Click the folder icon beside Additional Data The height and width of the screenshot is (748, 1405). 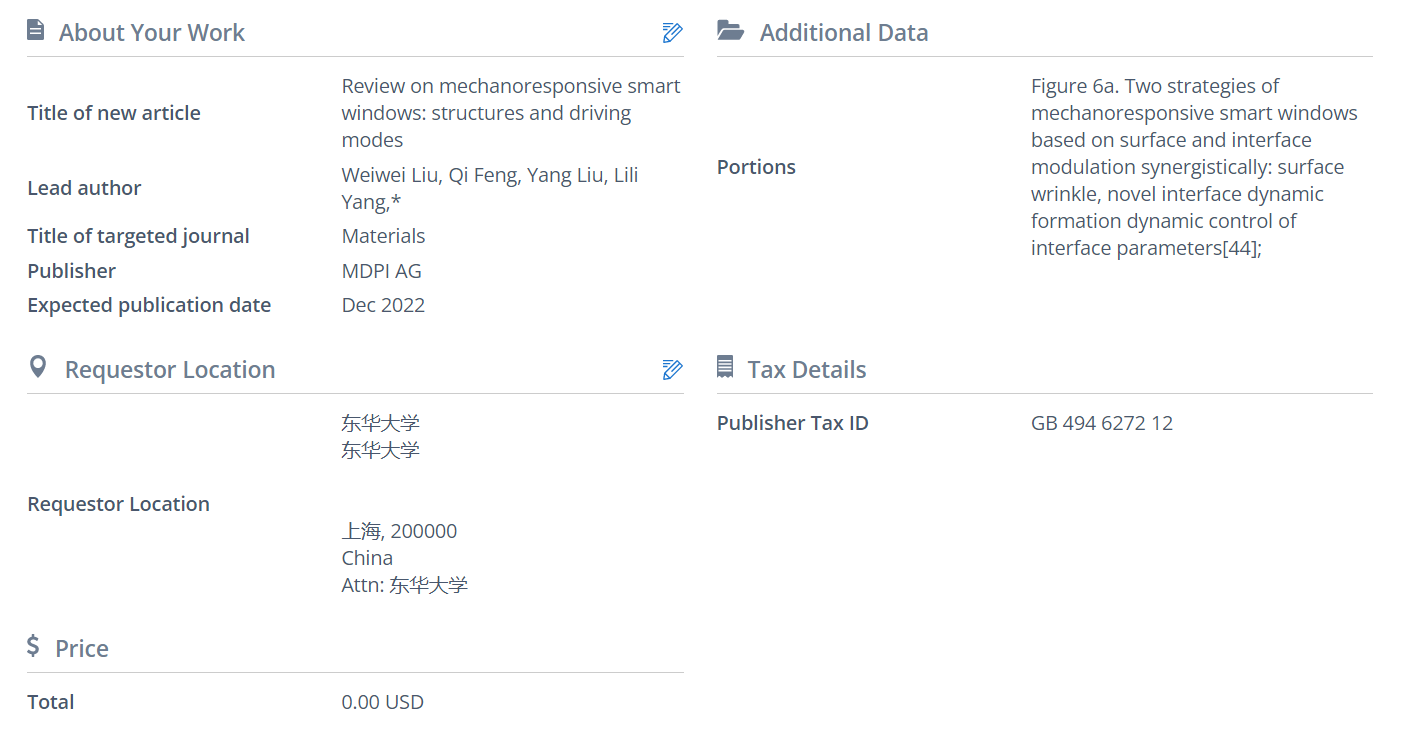[731, 31]
